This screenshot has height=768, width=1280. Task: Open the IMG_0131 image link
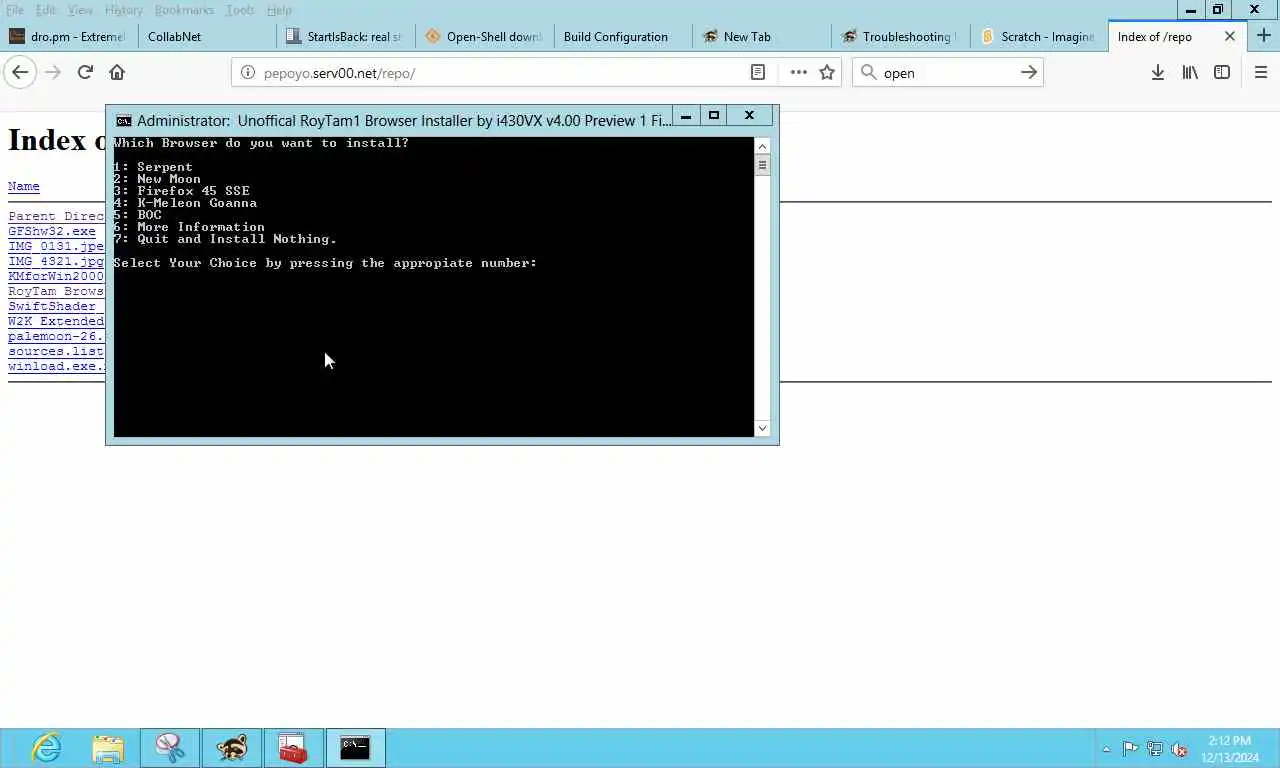point(56,246)
